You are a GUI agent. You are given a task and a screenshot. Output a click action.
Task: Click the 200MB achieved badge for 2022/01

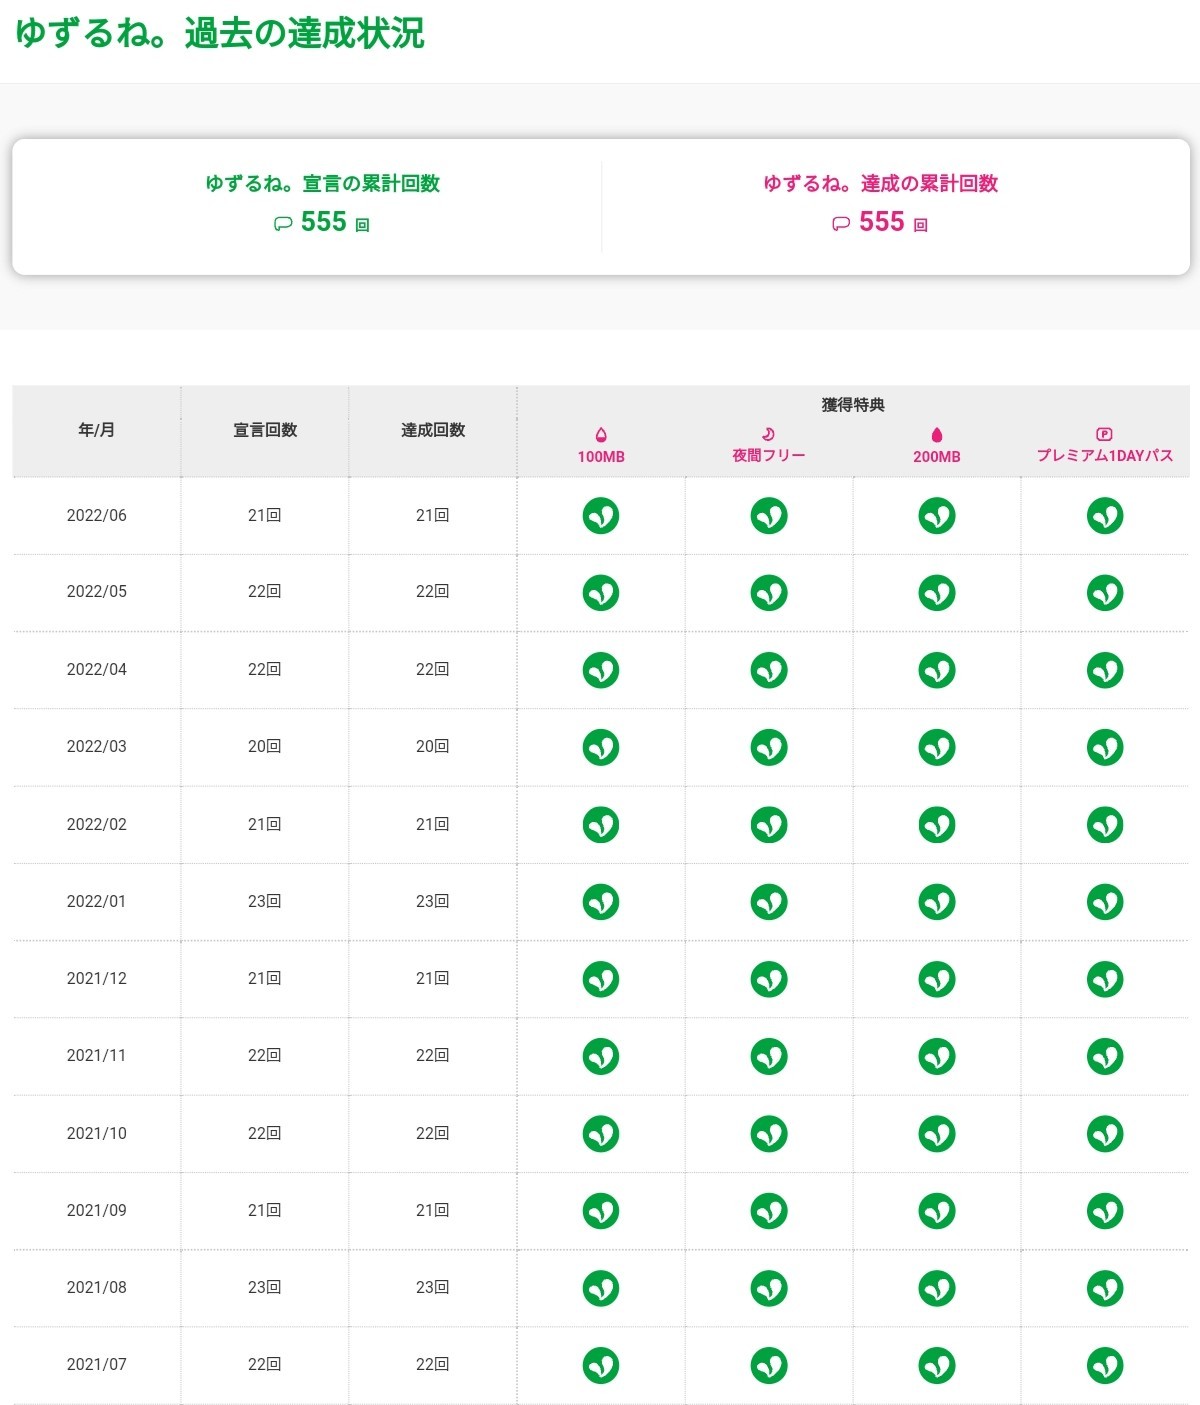click(x=937, y=902)
